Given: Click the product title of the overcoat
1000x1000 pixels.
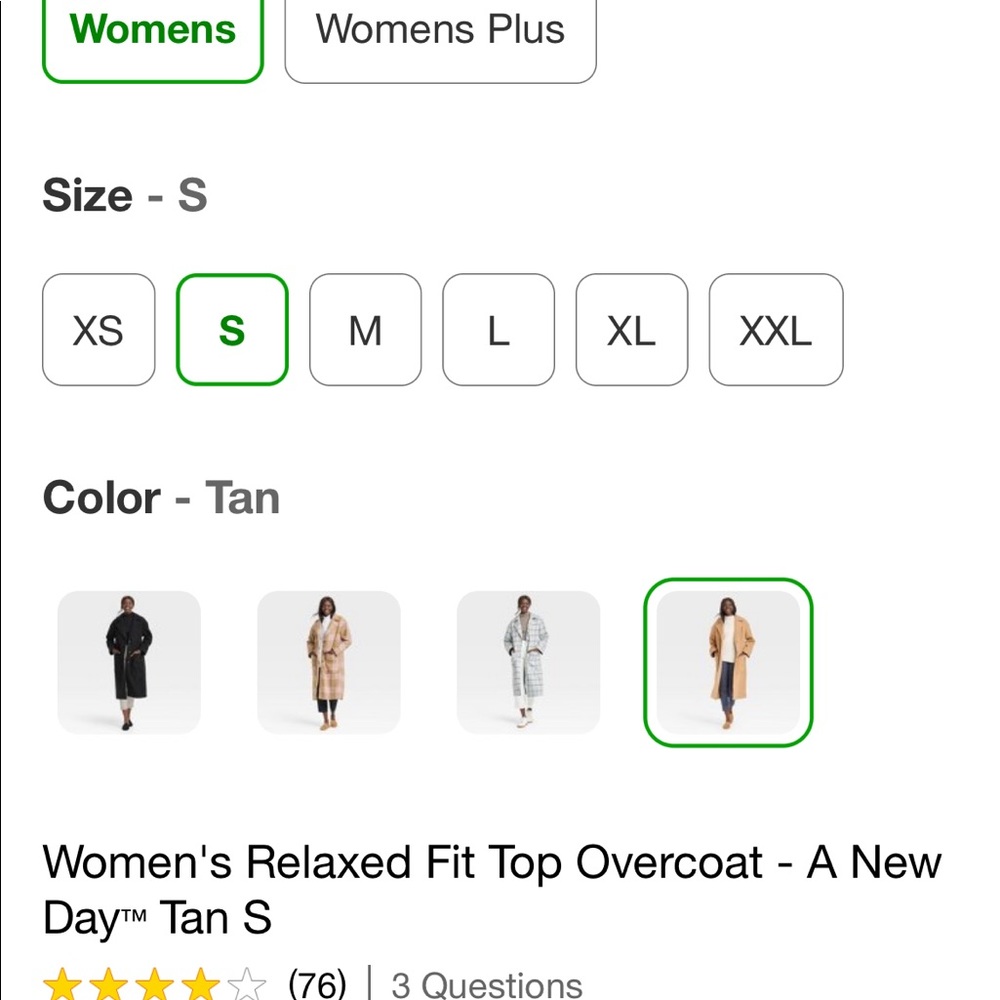Looking at the screenshot, I should [493, 889].
